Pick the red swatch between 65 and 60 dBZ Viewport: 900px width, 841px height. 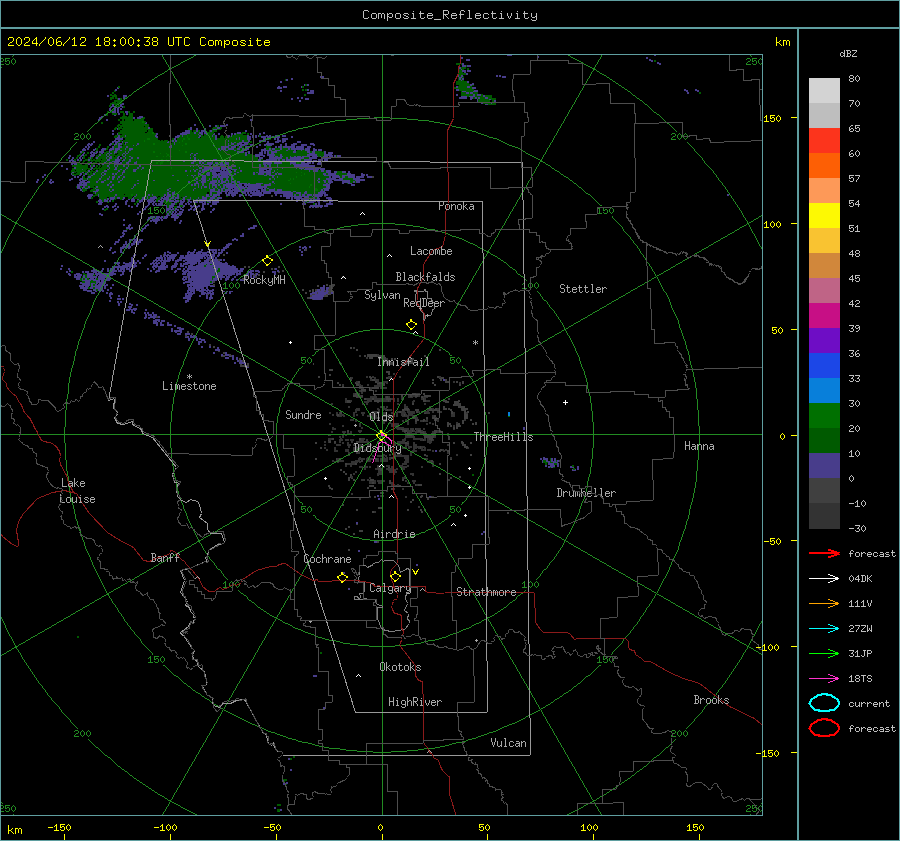(824, 141)
